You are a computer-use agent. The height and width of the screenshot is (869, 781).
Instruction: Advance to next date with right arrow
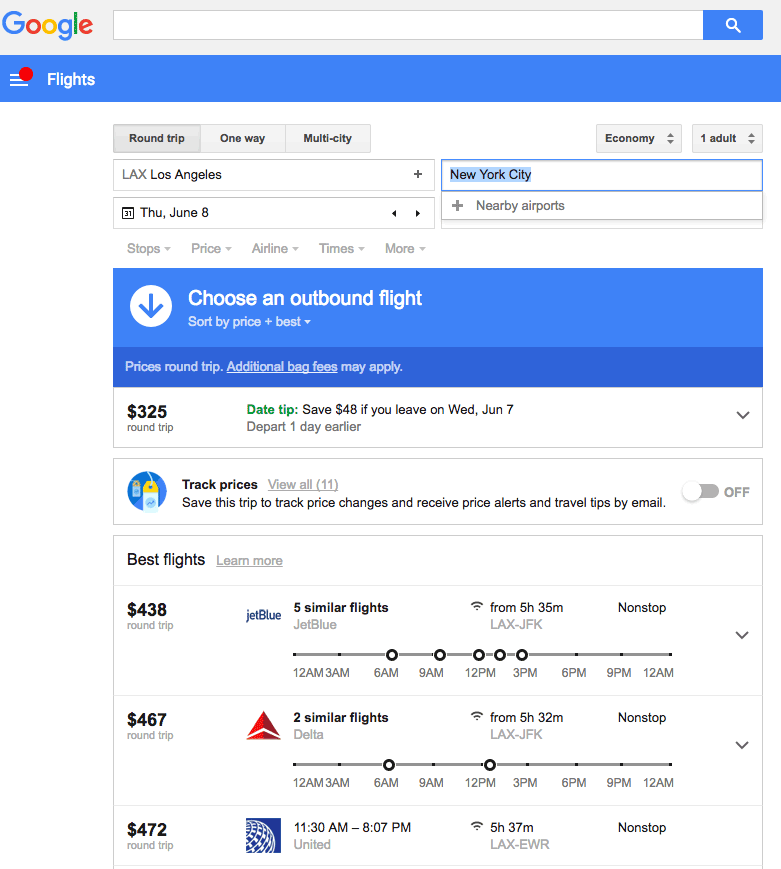417,213
